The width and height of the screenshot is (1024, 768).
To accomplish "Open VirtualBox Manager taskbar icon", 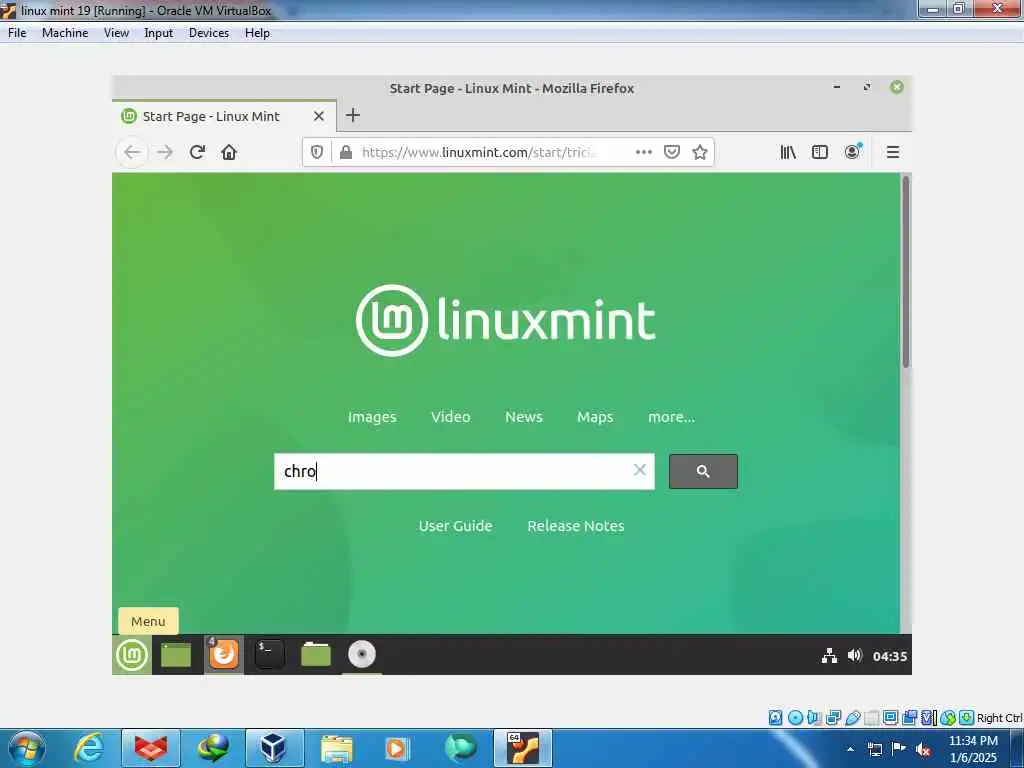I will [x=274, y=748].
